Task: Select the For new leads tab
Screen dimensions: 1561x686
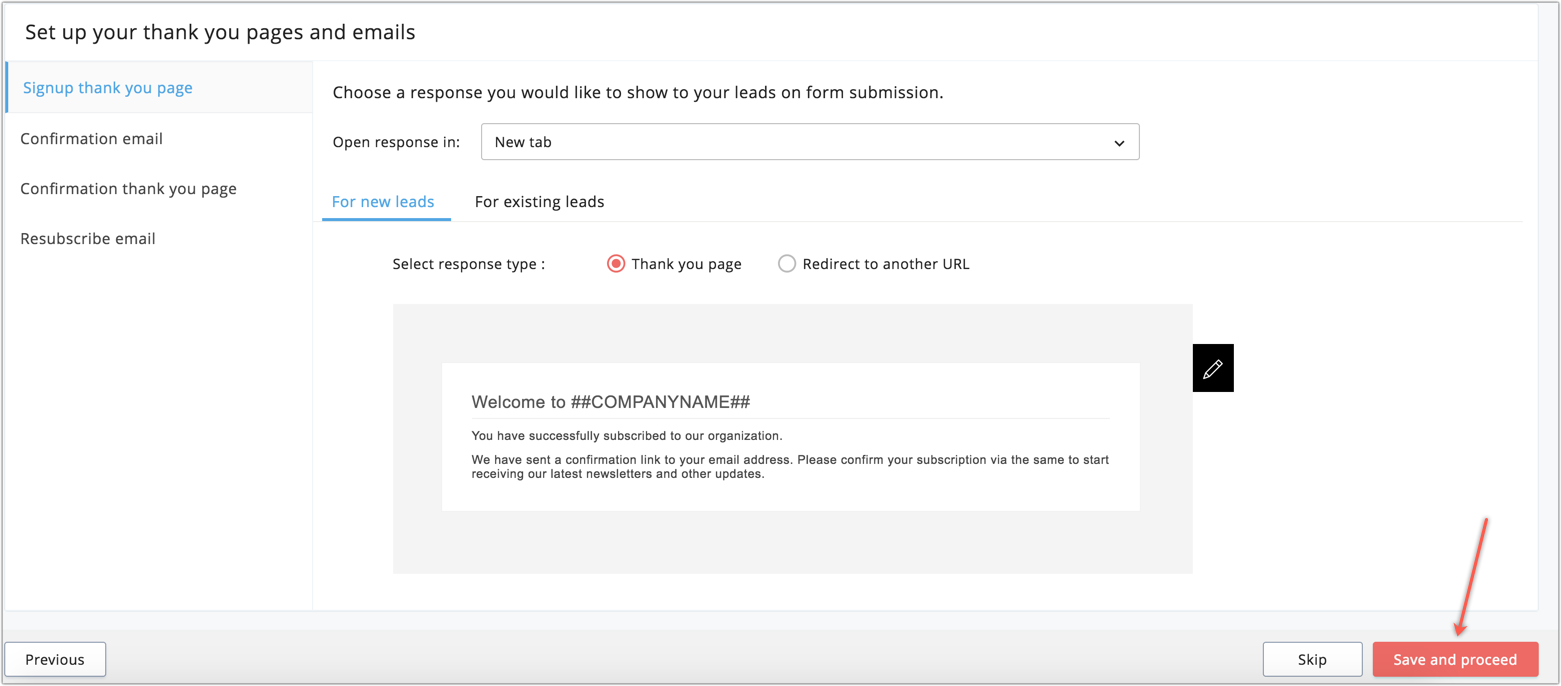Action: 383,202
